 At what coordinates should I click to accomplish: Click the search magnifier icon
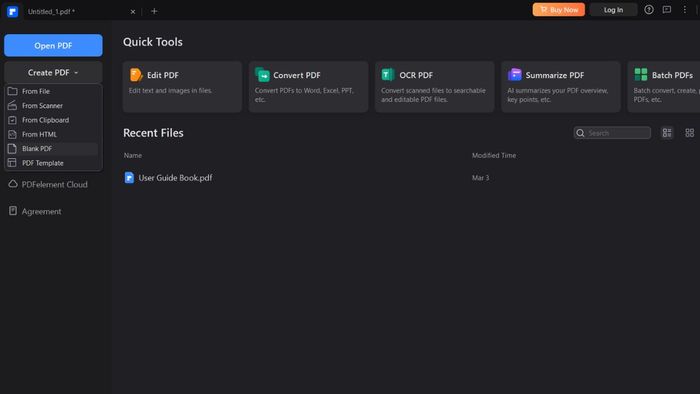pyautogui.click(x=580, y=133)
